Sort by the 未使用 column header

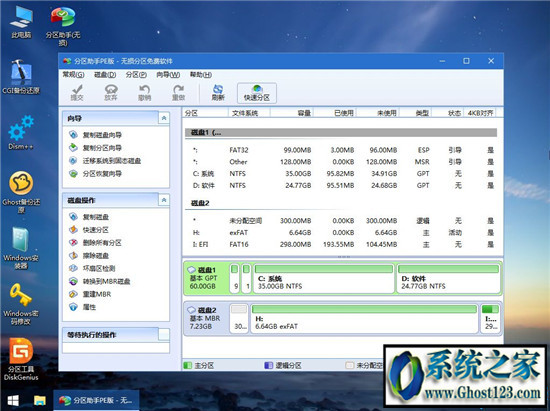[378, 113]
